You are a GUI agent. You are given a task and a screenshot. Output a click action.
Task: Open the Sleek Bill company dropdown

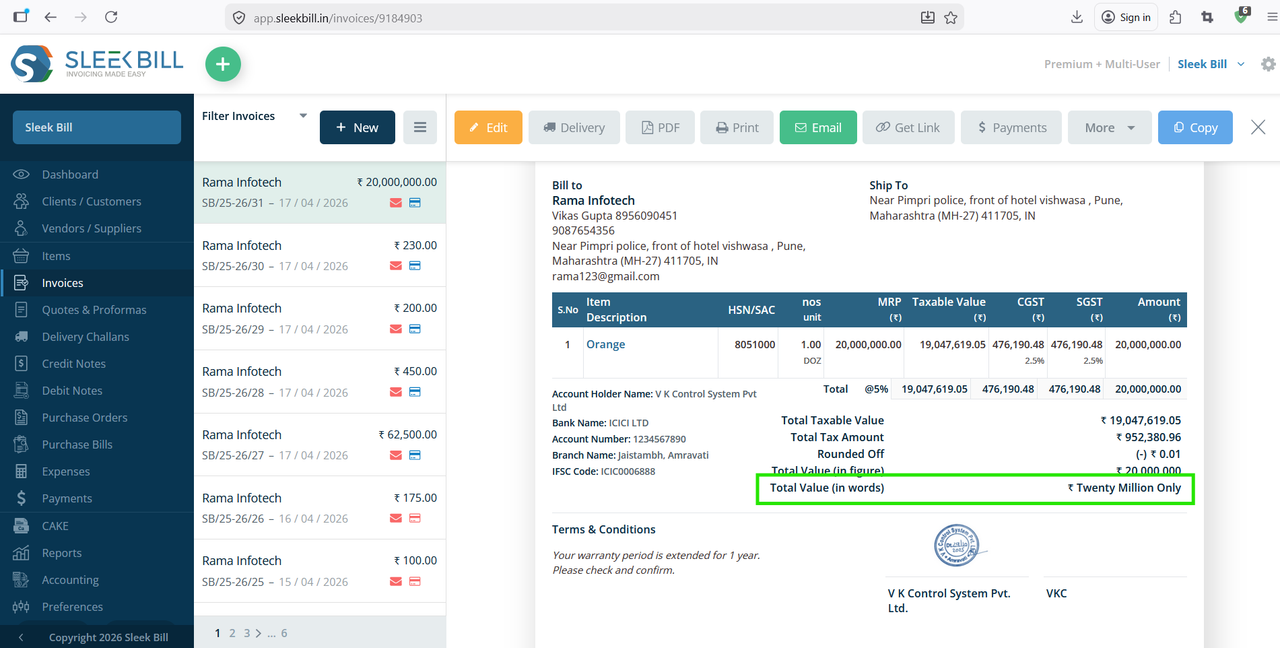(1211, 64)
